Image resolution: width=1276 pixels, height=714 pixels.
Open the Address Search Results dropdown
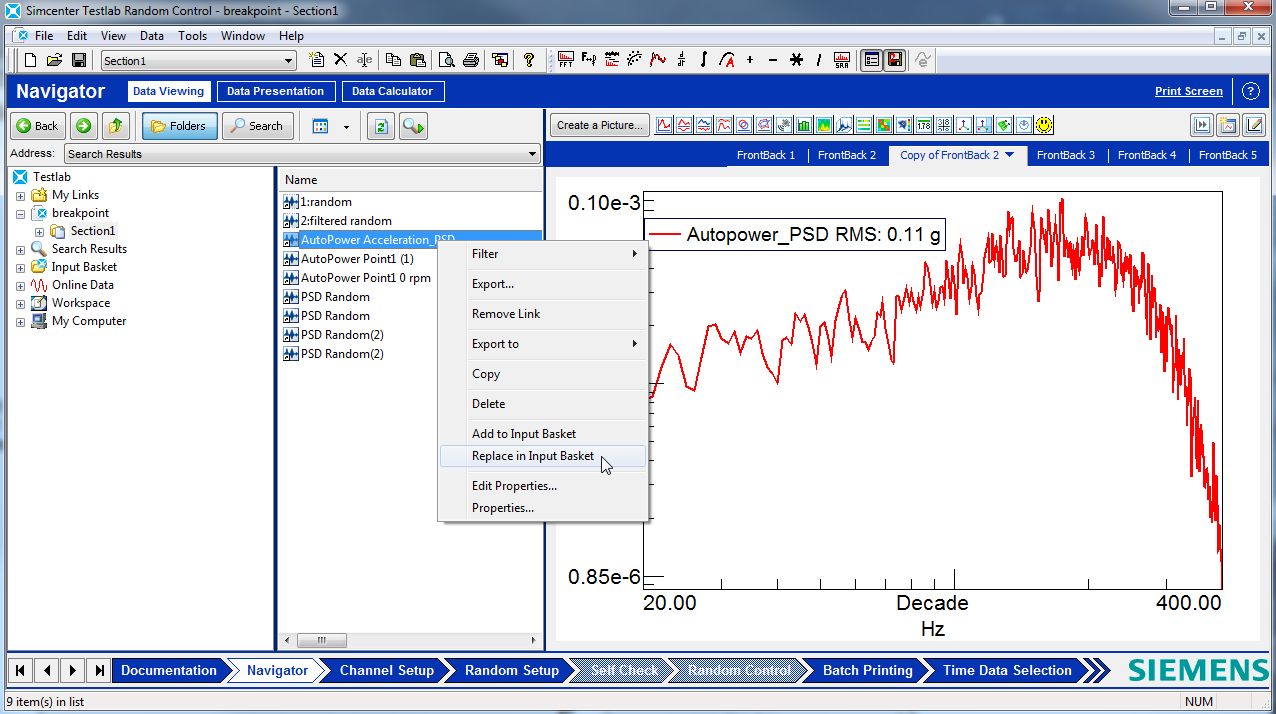tap(532, 154)
